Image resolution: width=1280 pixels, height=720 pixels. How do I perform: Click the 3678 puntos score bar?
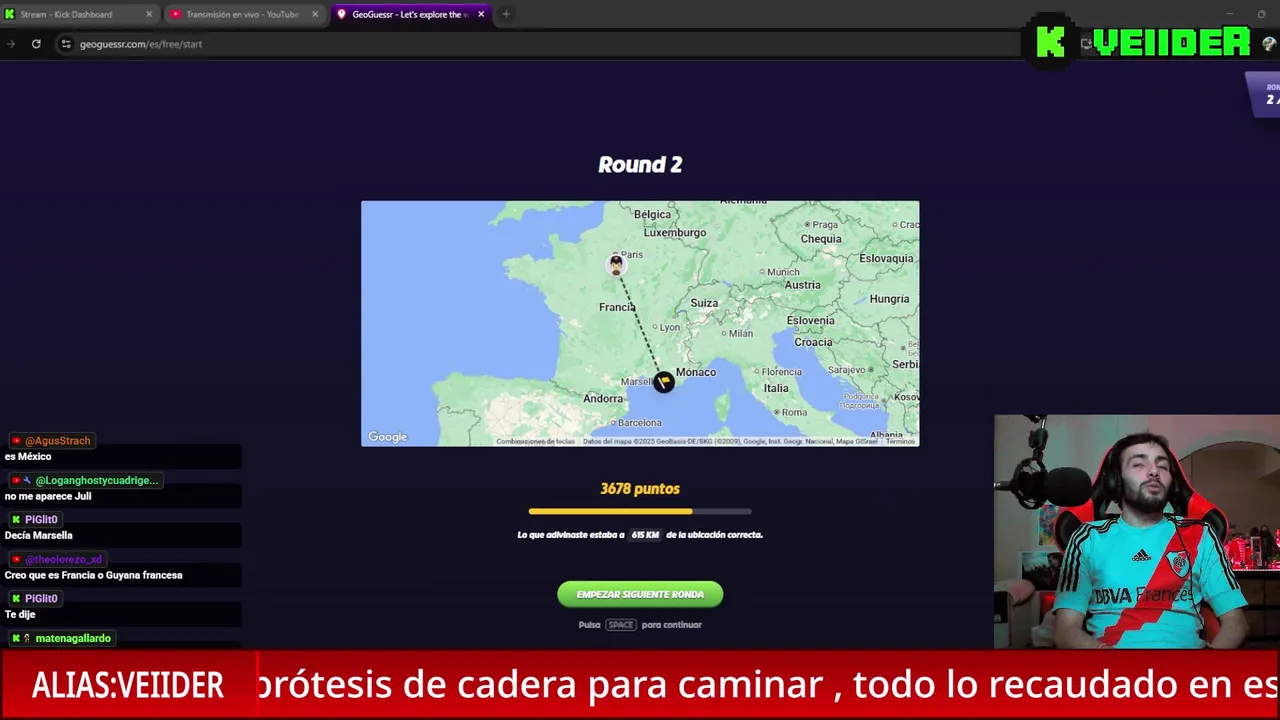point(640,511)
